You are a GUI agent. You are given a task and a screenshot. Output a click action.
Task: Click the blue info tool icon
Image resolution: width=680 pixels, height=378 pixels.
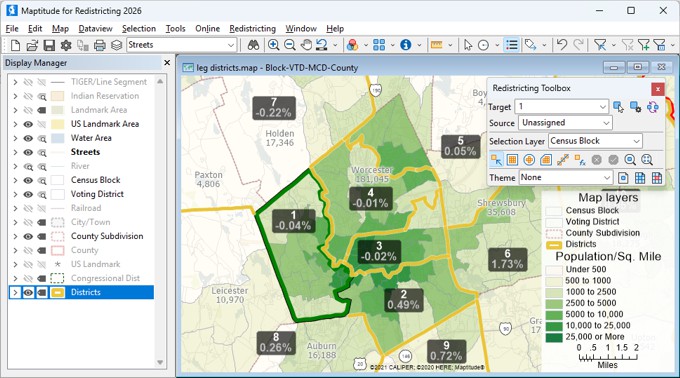pos(405,45)
